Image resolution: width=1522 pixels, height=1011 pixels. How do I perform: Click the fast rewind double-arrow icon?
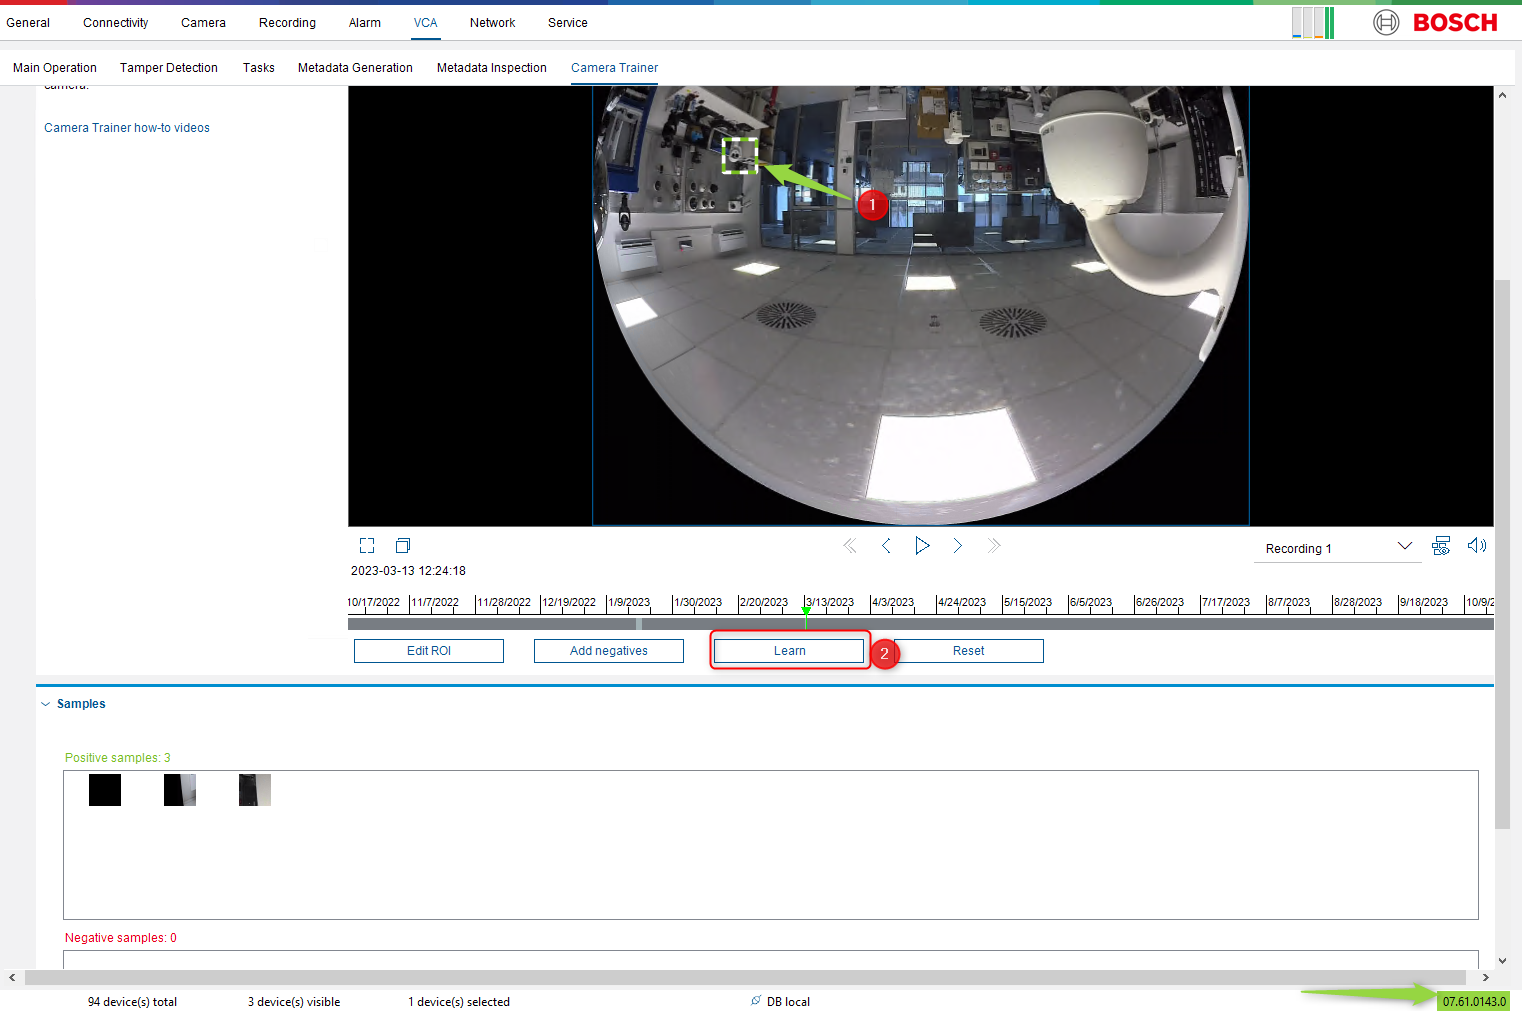coord(850,546)
